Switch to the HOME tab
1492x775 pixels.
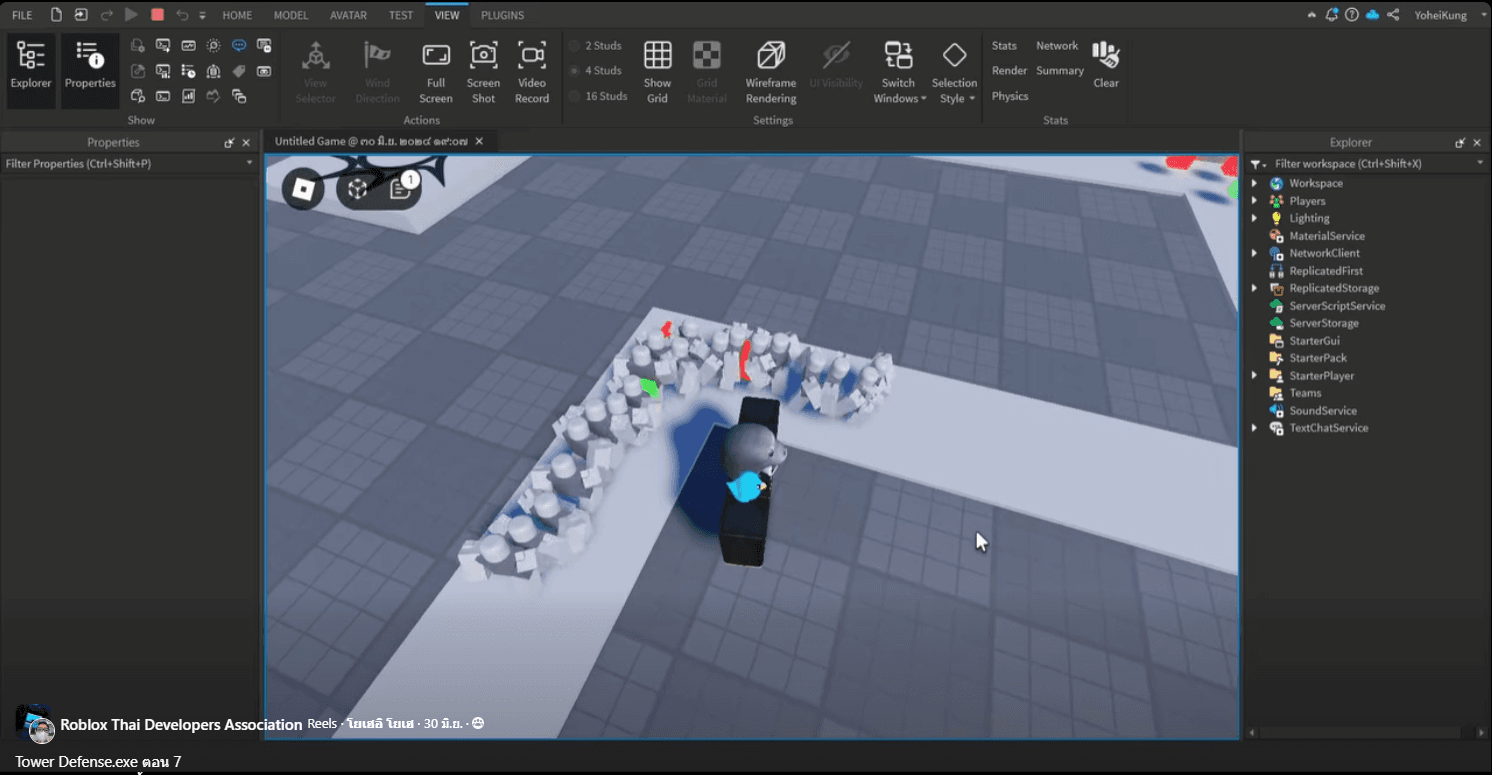(237, 15)
